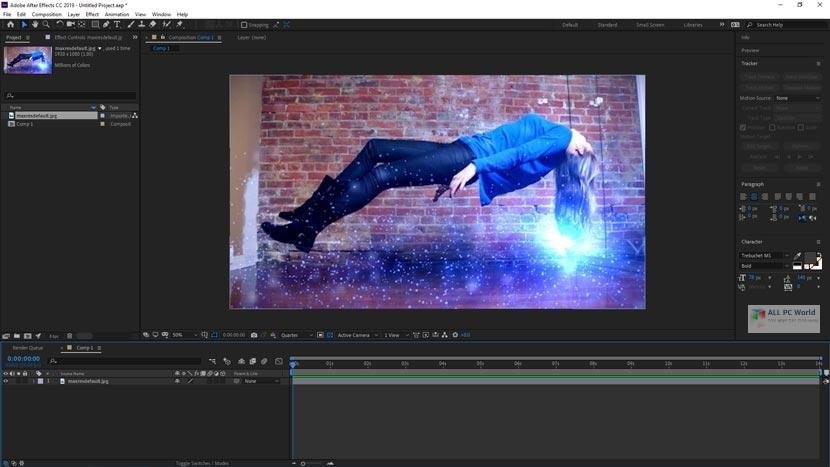
Task: Expand the workspace overflow chevrons
Action: tap(721, 25)
